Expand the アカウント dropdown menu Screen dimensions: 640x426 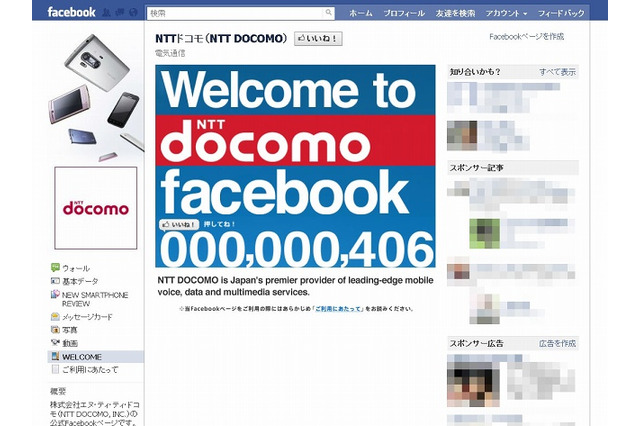[x=506, y=13]
